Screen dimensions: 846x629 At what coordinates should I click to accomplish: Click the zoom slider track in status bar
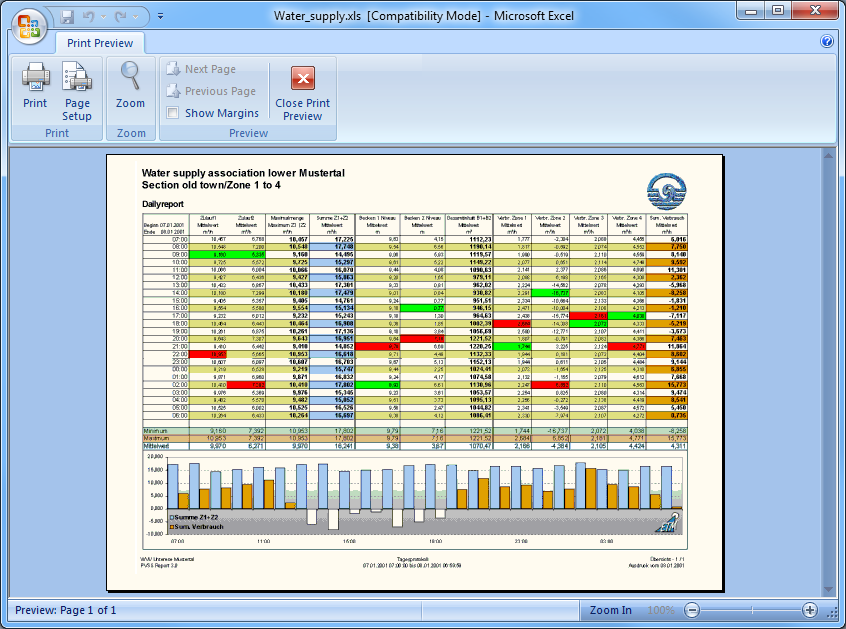(x=750, y=610)
